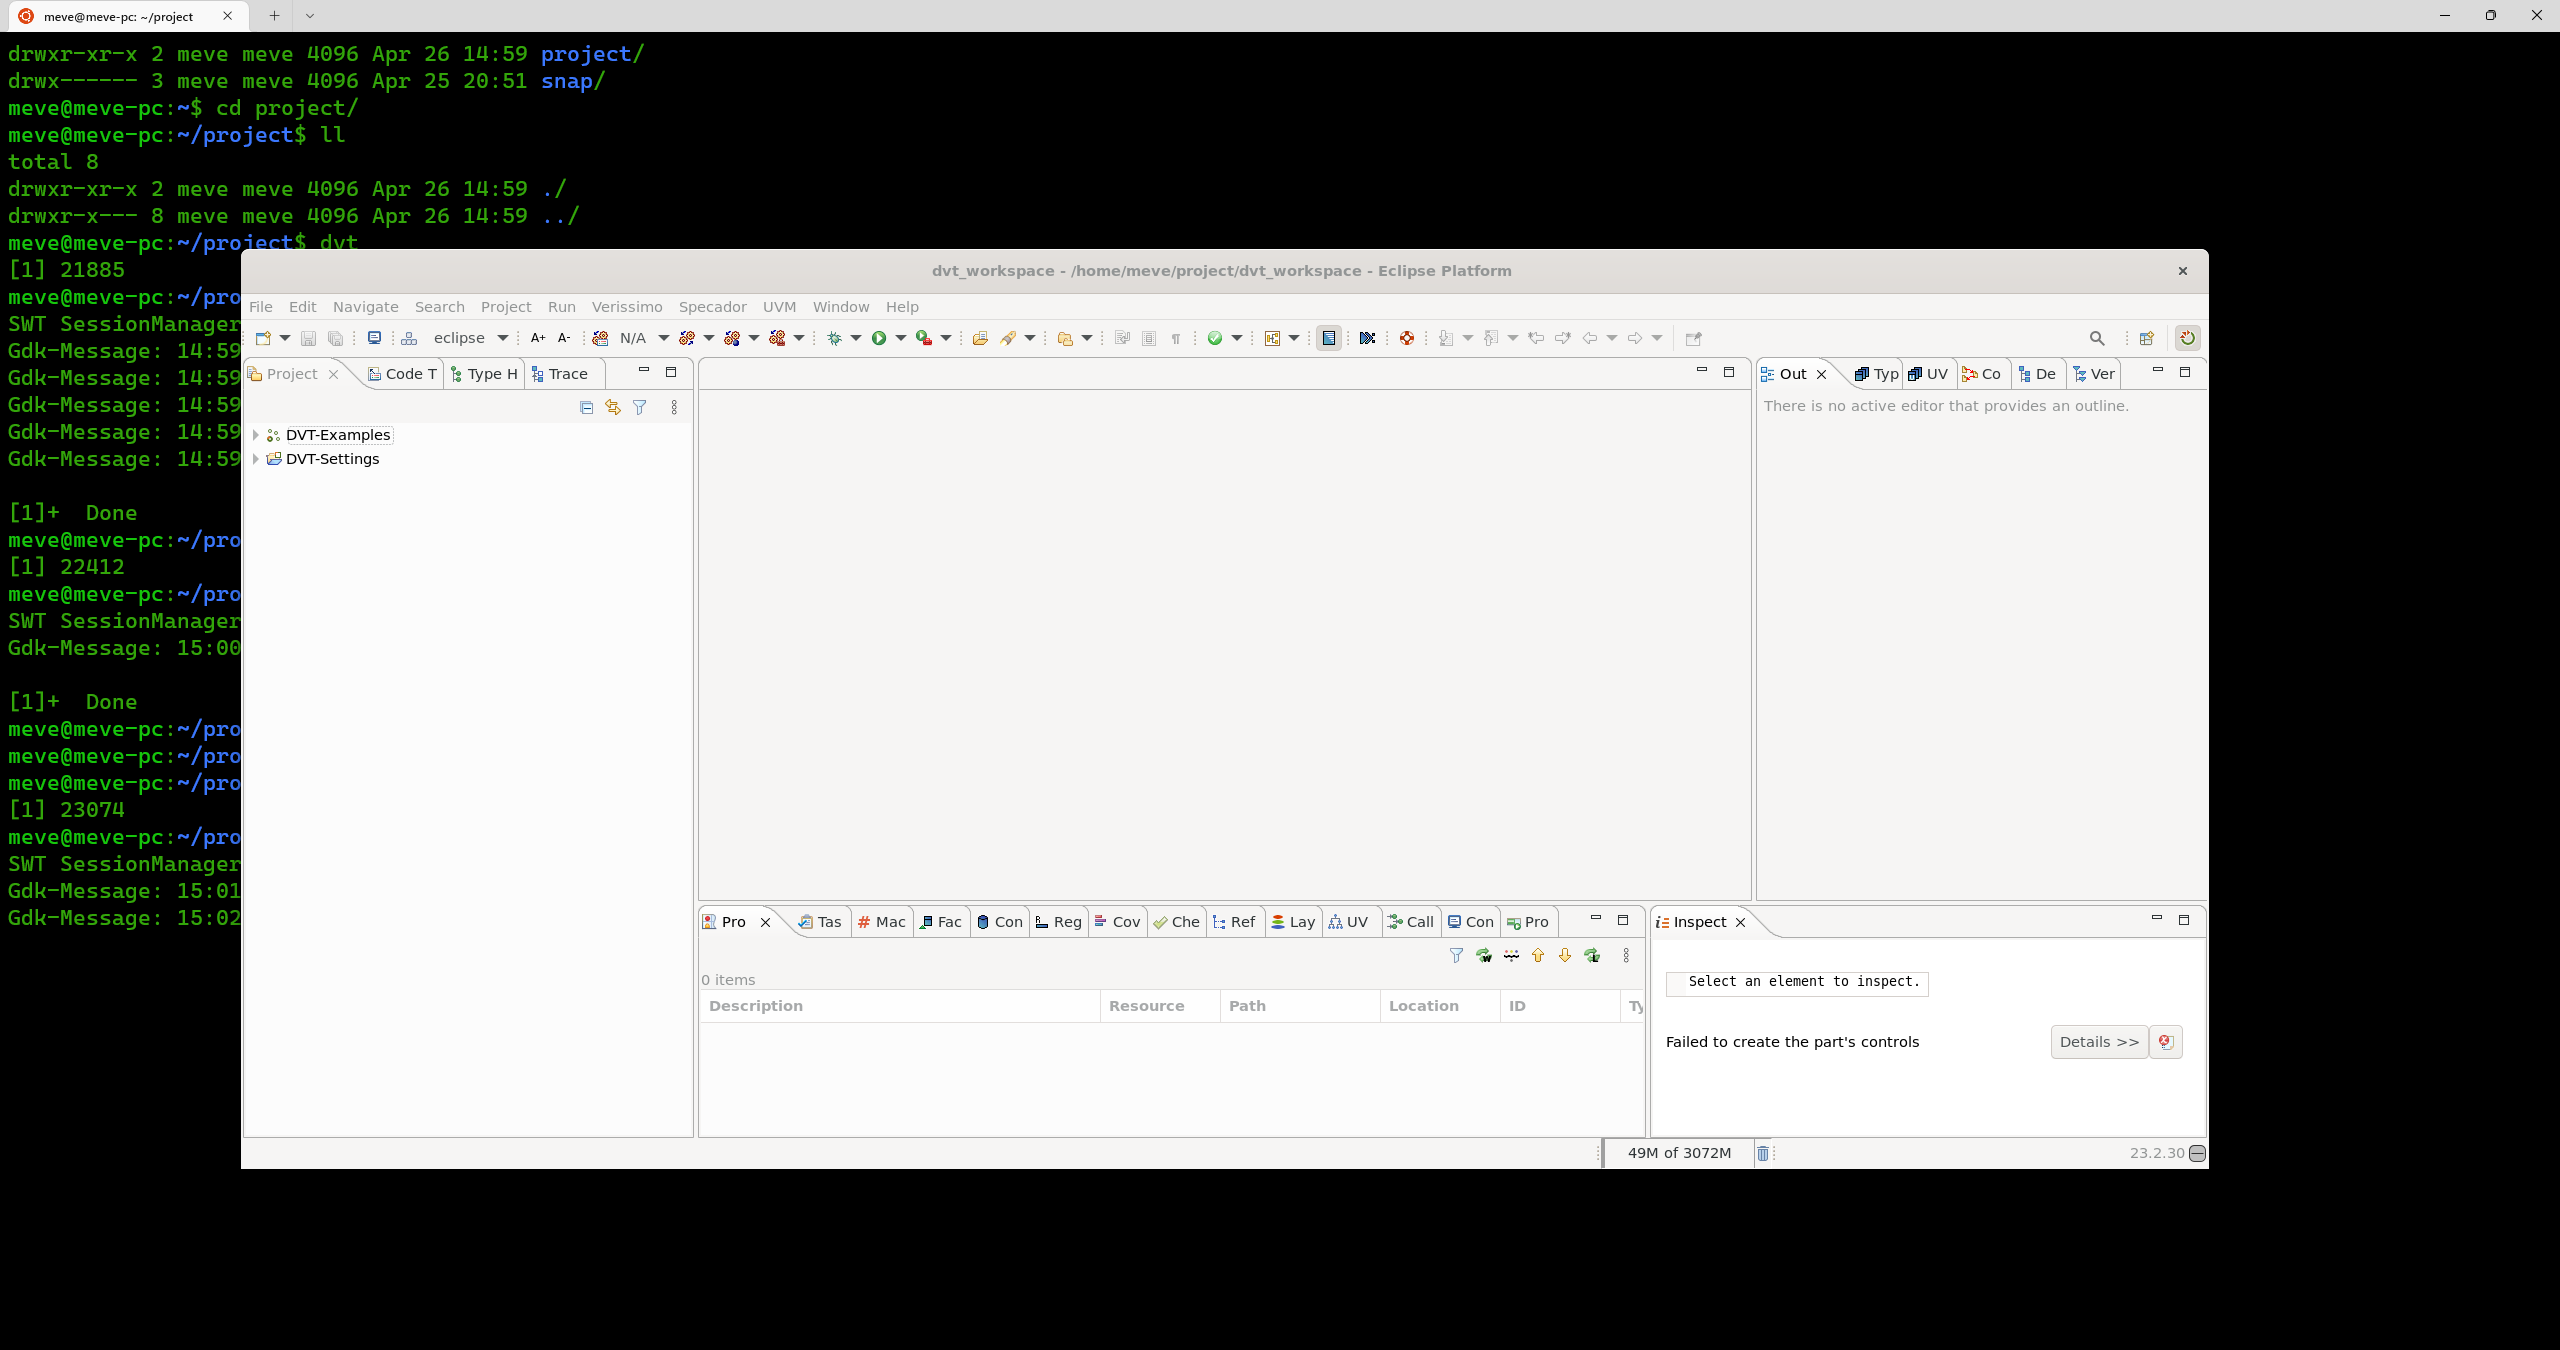This screenshot has height=1350, width=2560.
Task: Increase editor font size with A+
Action: click(538, 338)
